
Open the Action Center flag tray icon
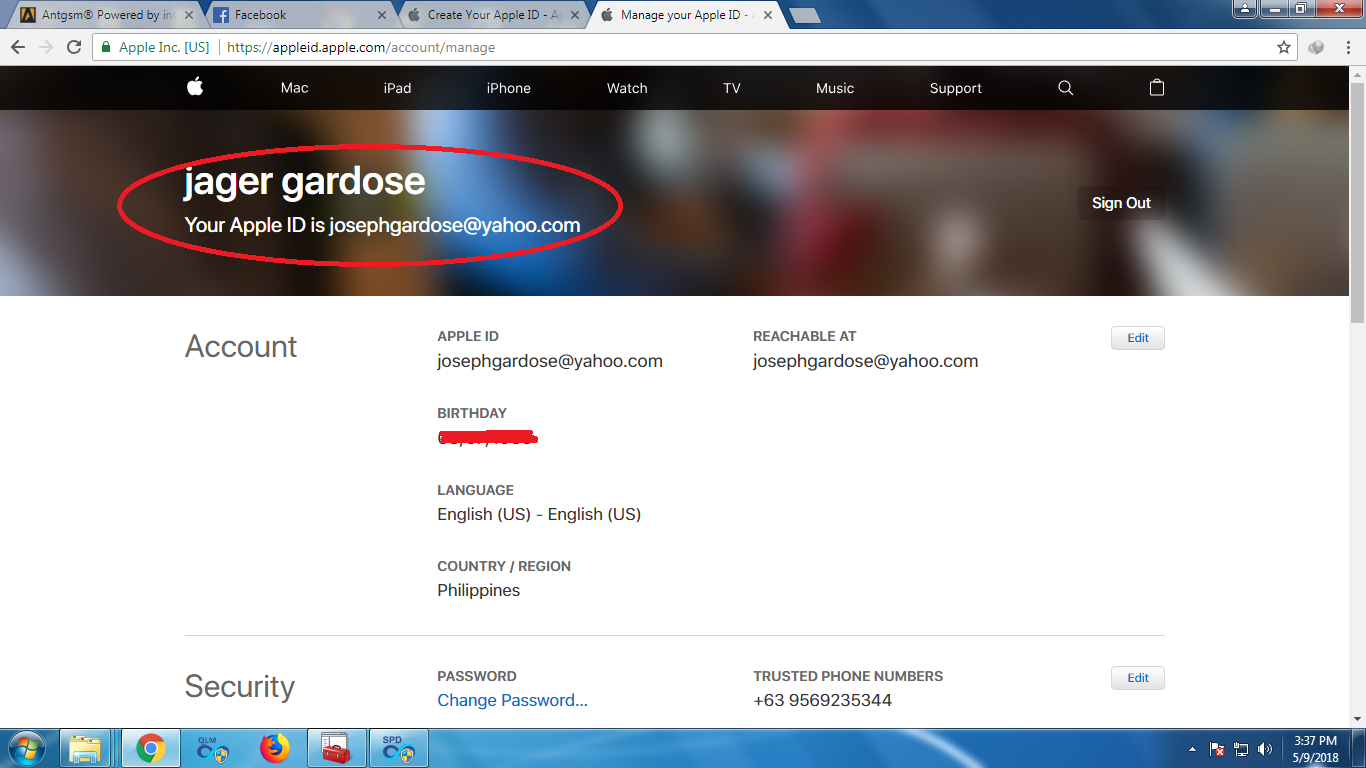(x=1217, y=749)
